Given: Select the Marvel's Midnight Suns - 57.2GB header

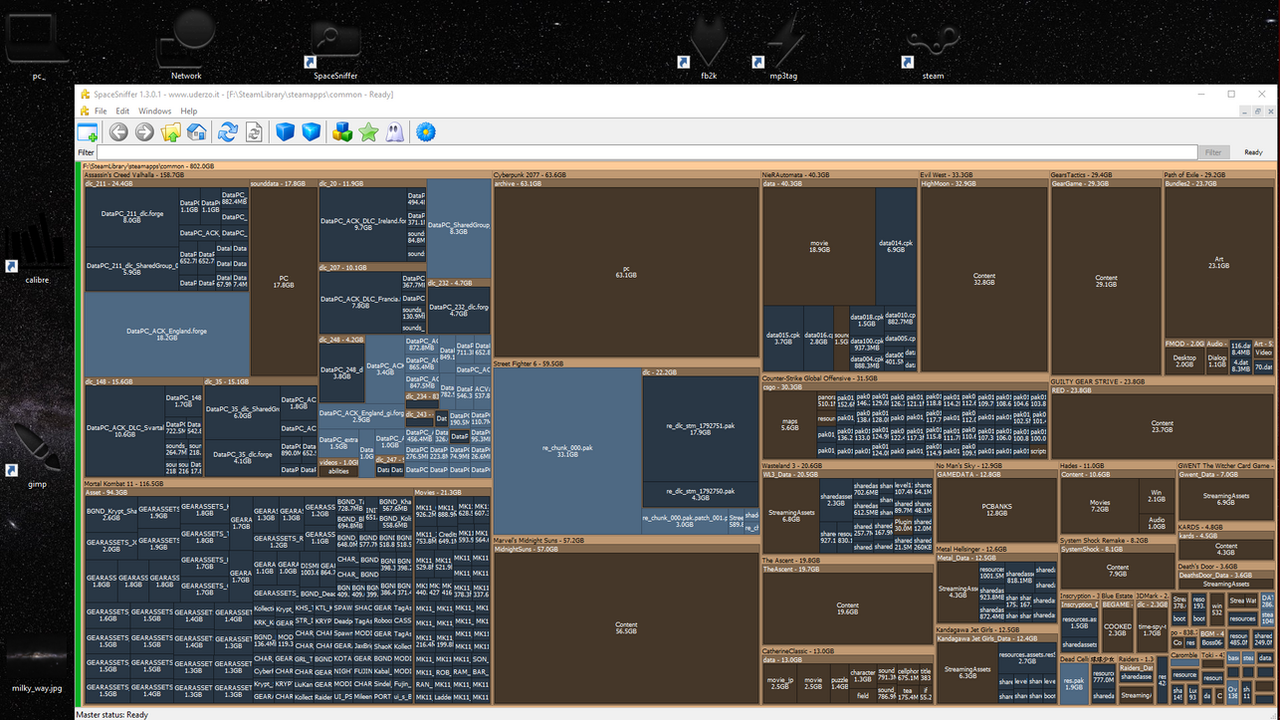Looking at the screenshot, I should tap(626, 540).
